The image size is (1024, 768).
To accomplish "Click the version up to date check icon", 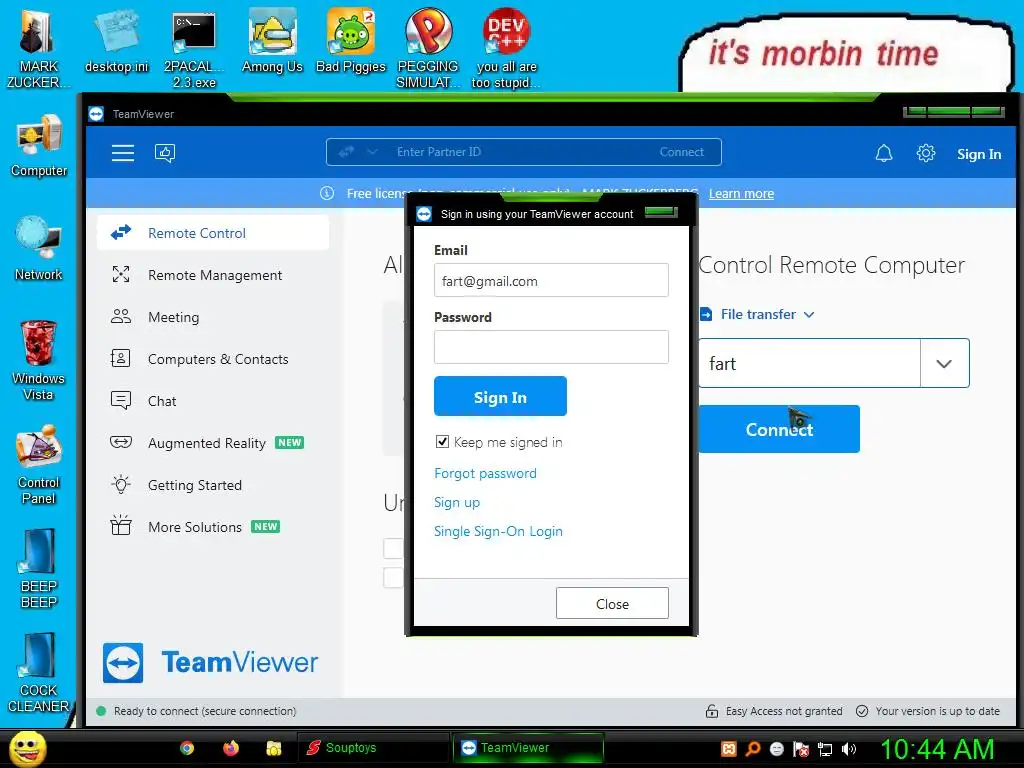I will 862,711.
